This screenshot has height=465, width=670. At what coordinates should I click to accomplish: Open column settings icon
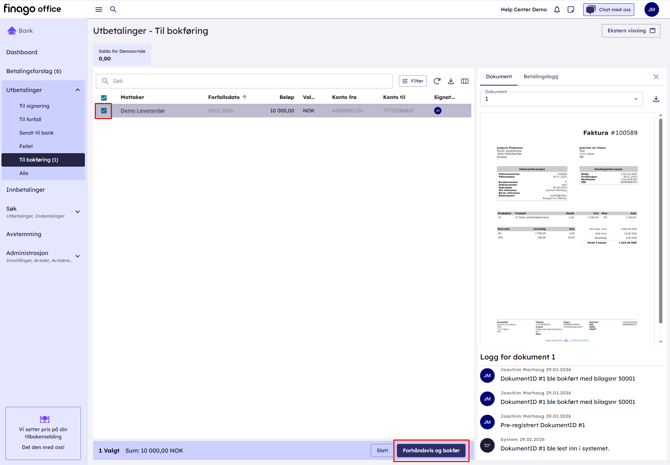tap(465, 81)
